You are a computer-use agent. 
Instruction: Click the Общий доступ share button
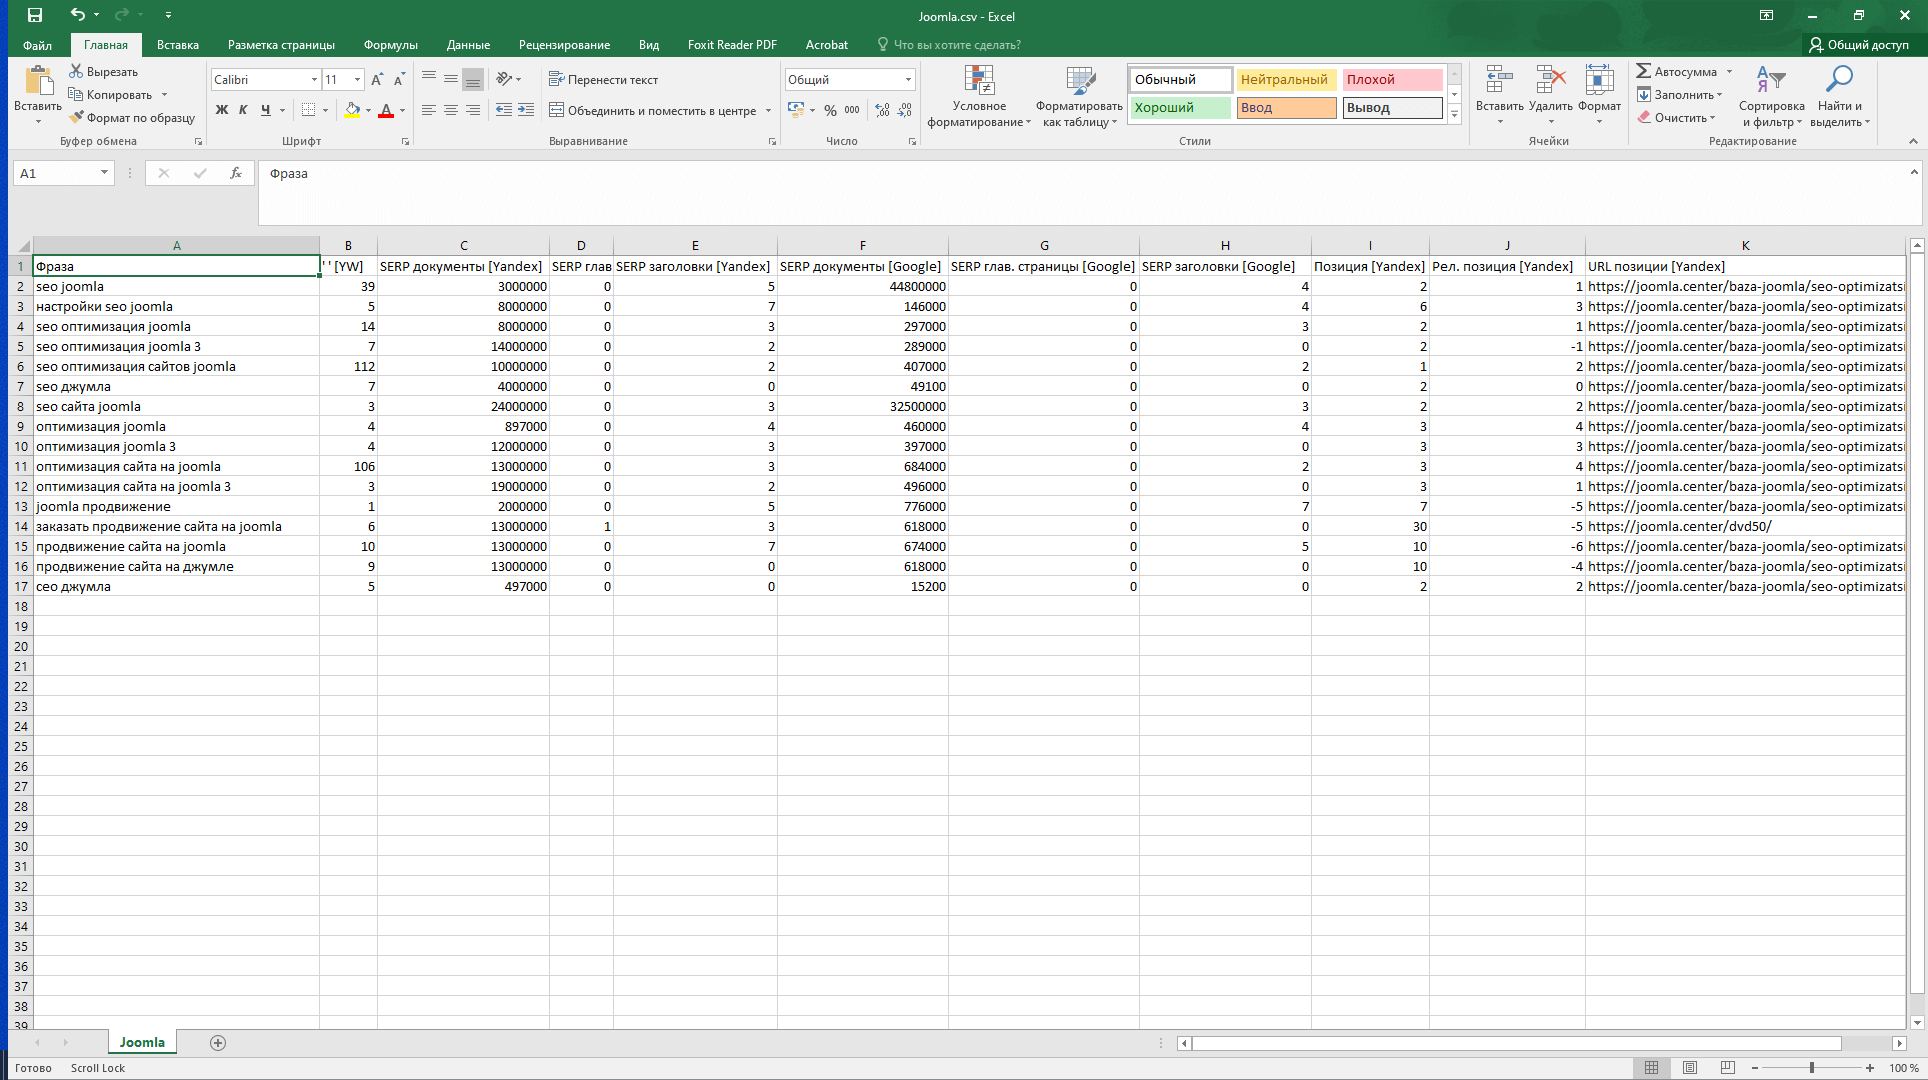pos(1858,45)
